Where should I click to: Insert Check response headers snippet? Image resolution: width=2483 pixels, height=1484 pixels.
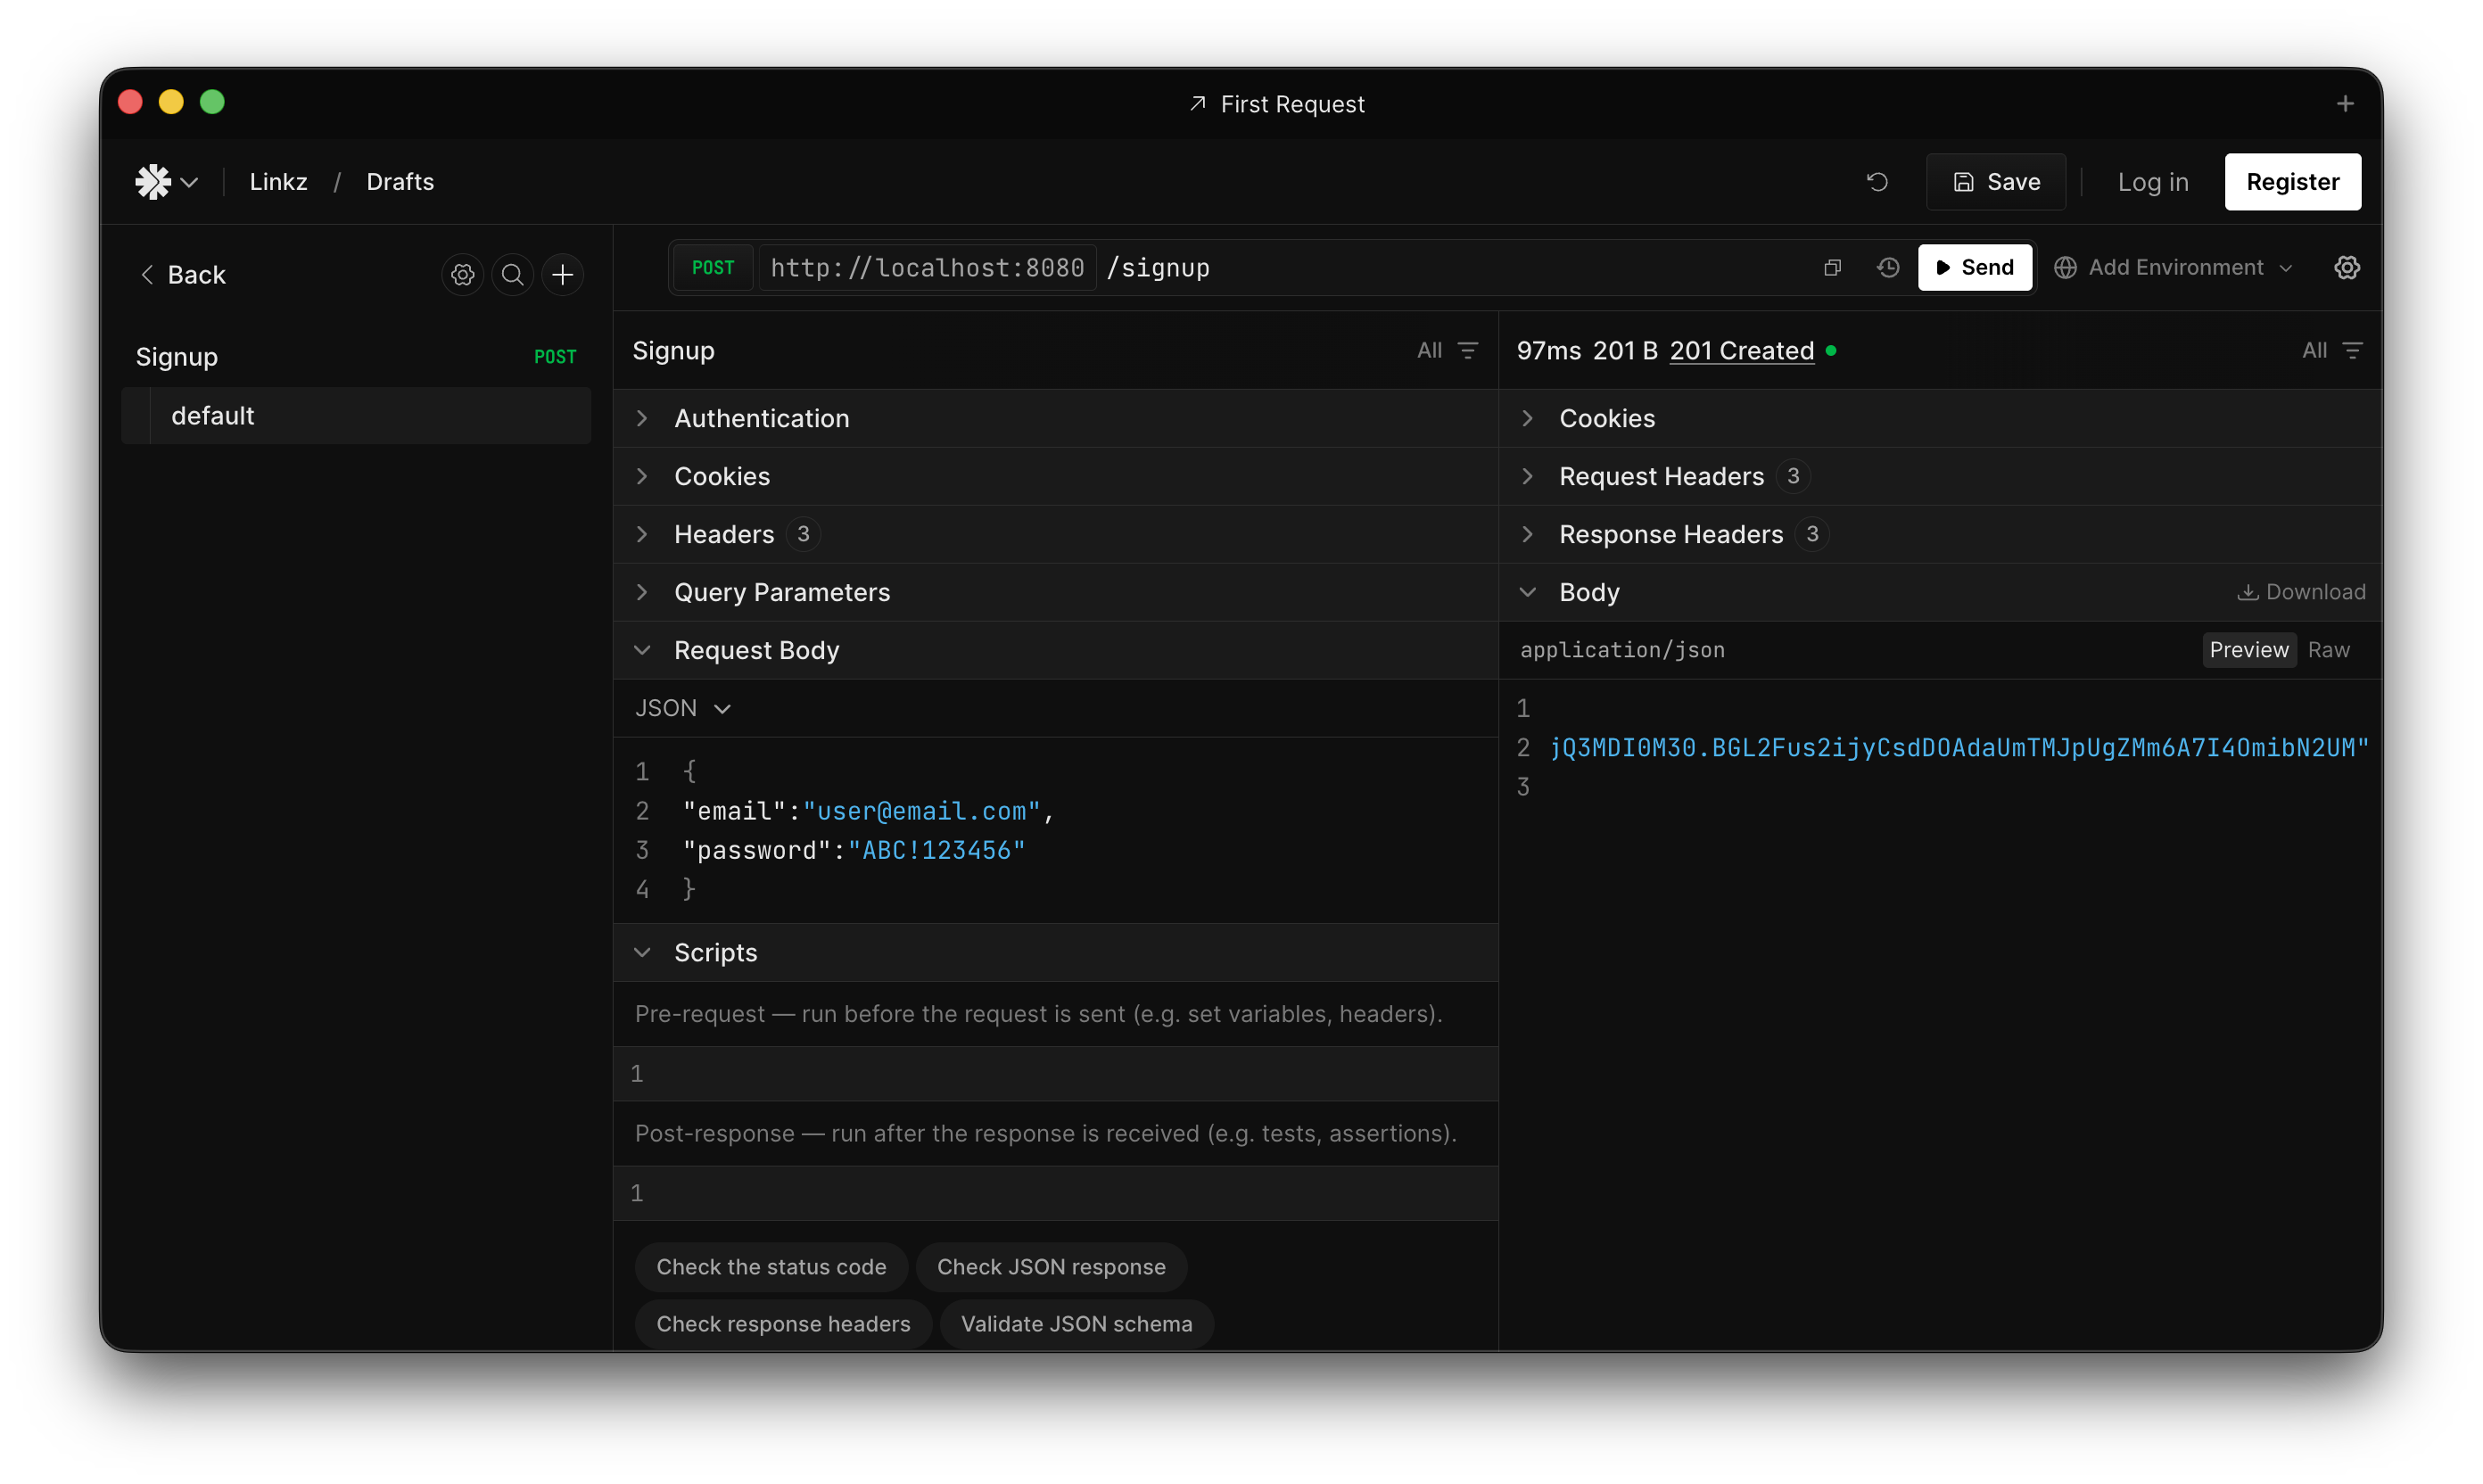point(783,1324)
